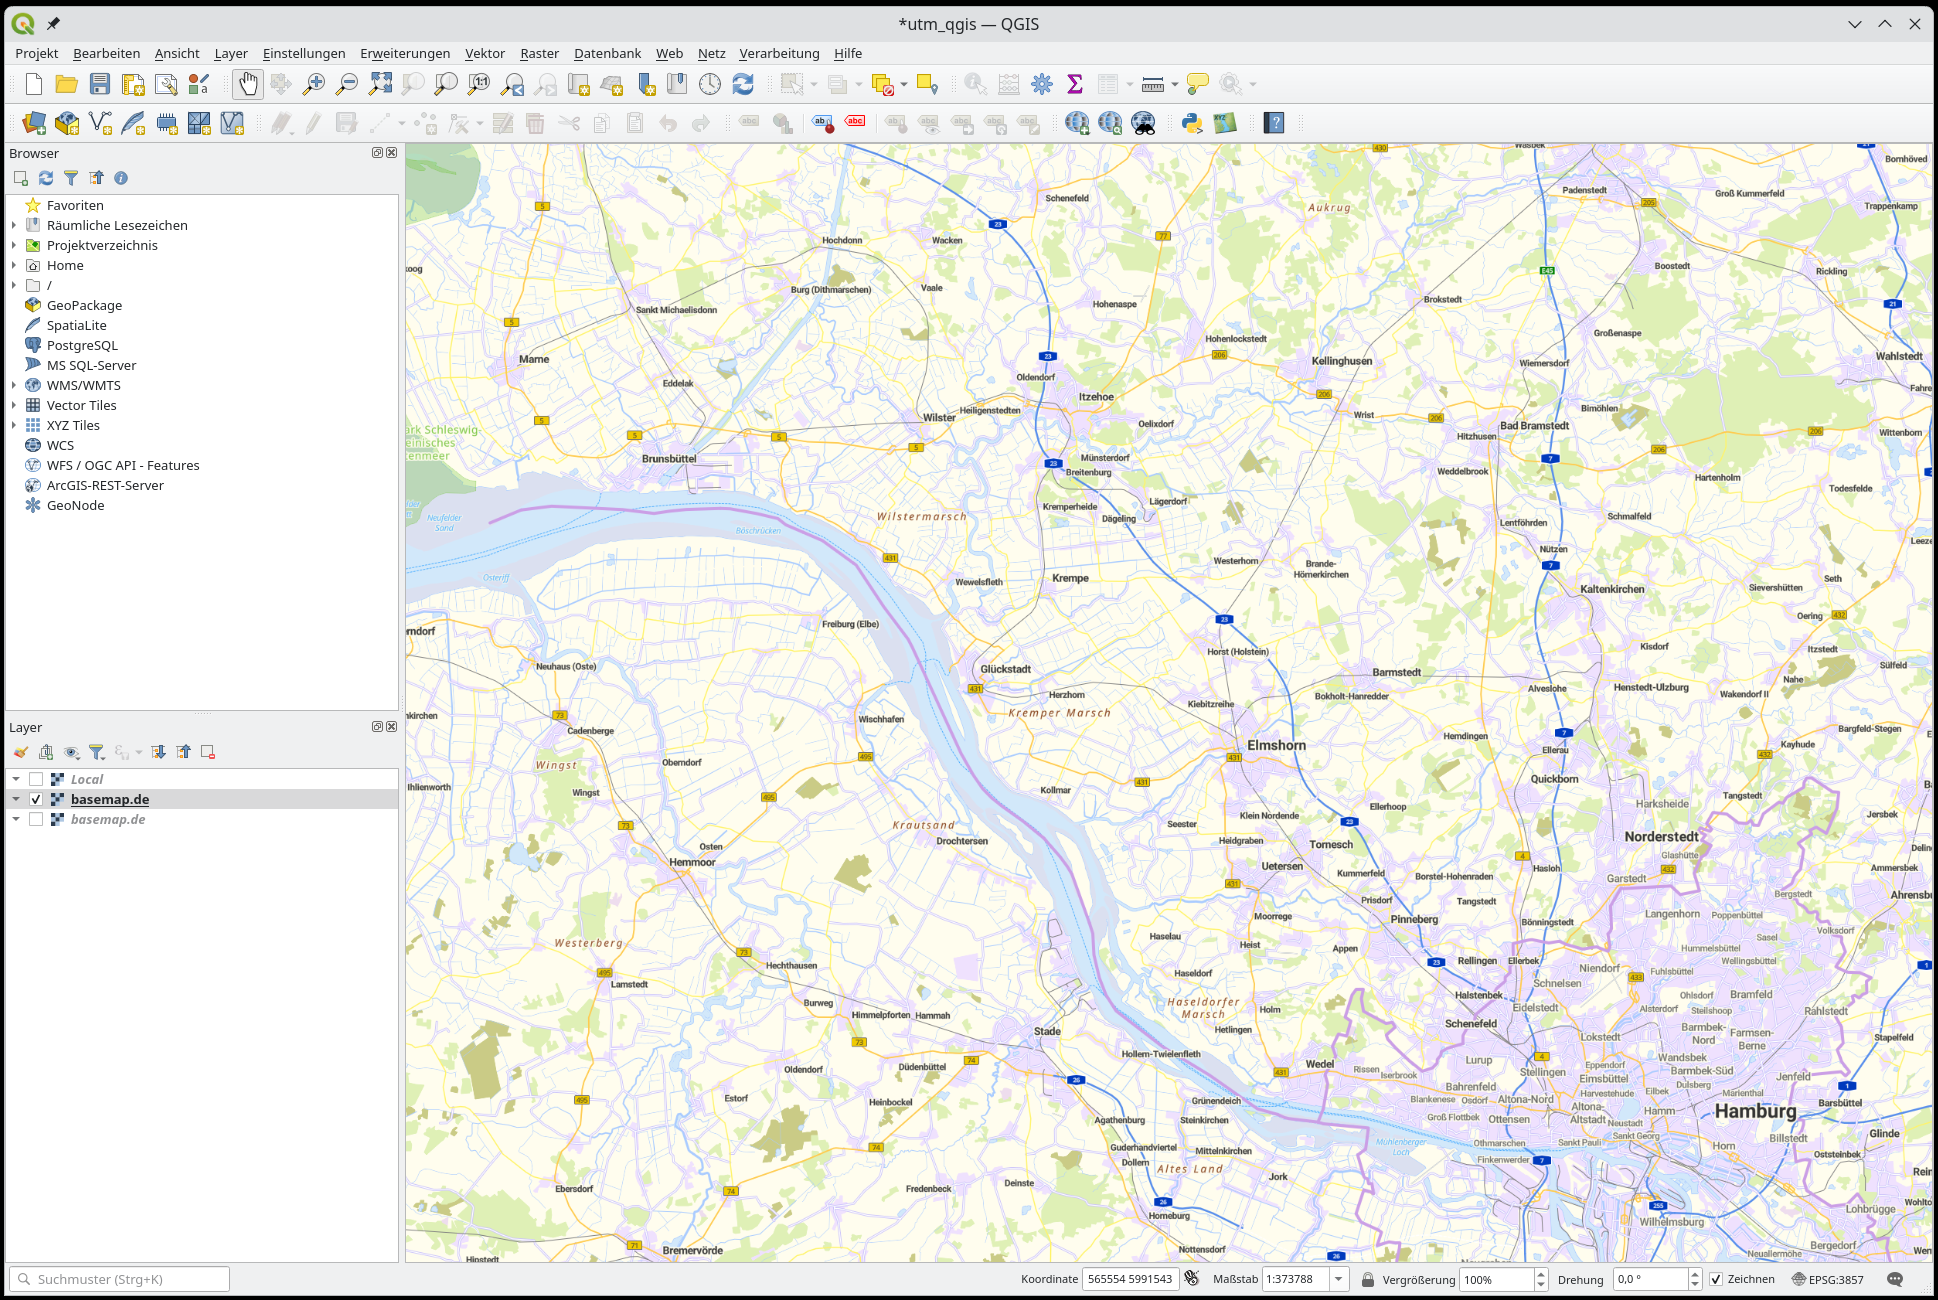Image resolution: width=1938 pixels, height=1300 pixels.
Task: Open an existing project folder icon
Action: point(67,84)
